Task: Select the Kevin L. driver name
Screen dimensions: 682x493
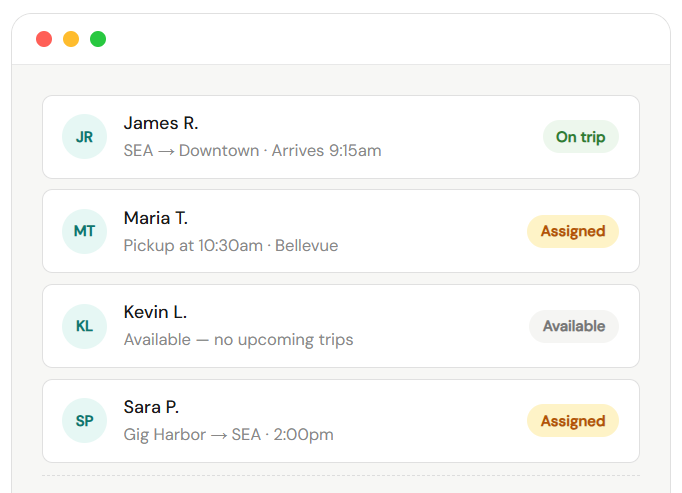Action: point(155,312)
